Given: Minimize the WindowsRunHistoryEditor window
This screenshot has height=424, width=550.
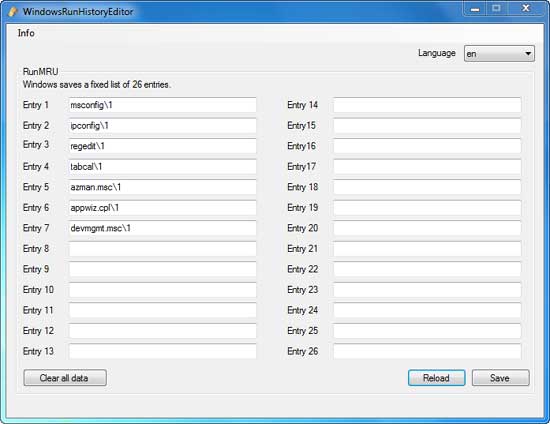Looking at the screenshot, I should pos(475,9).
